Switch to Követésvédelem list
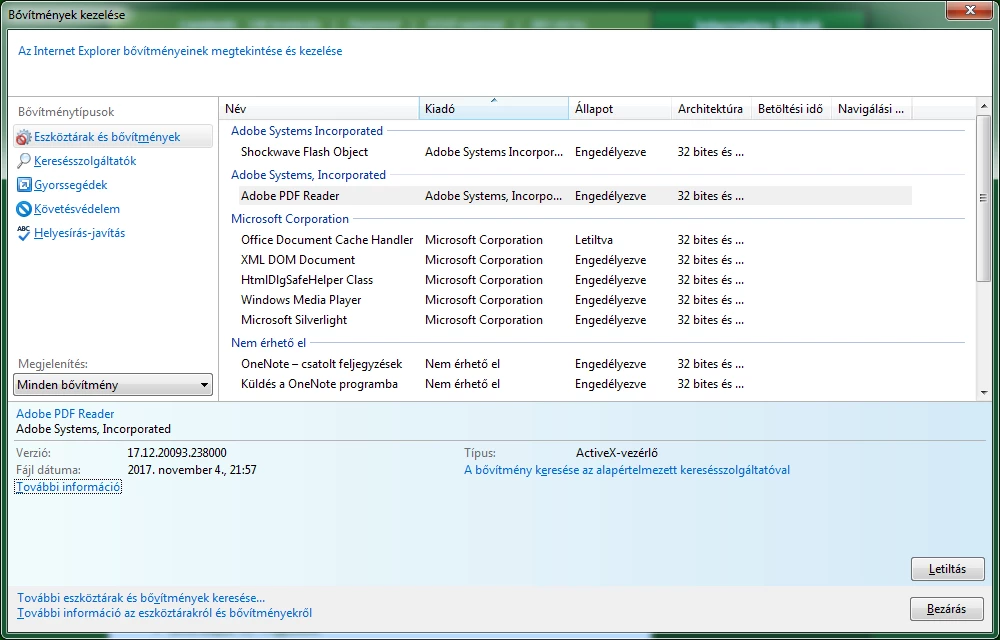 (x=77, y=208)
